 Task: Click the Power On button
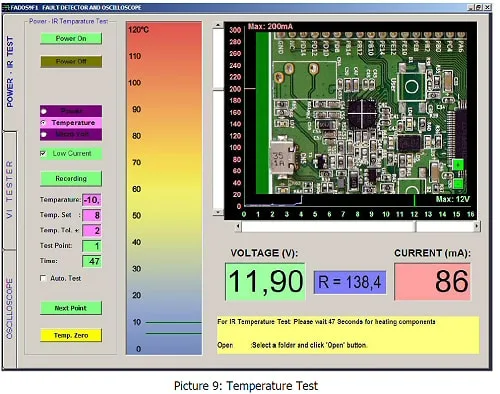[71, 38]
